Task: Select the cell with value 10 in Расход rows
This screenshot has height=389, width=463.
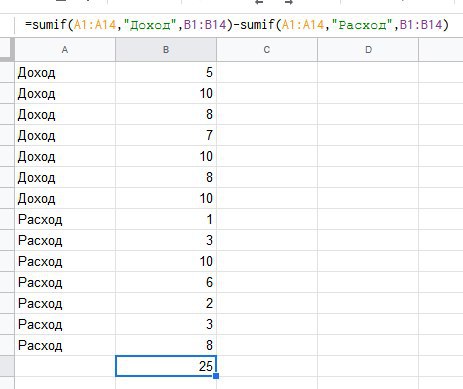Action: (166, 261)
